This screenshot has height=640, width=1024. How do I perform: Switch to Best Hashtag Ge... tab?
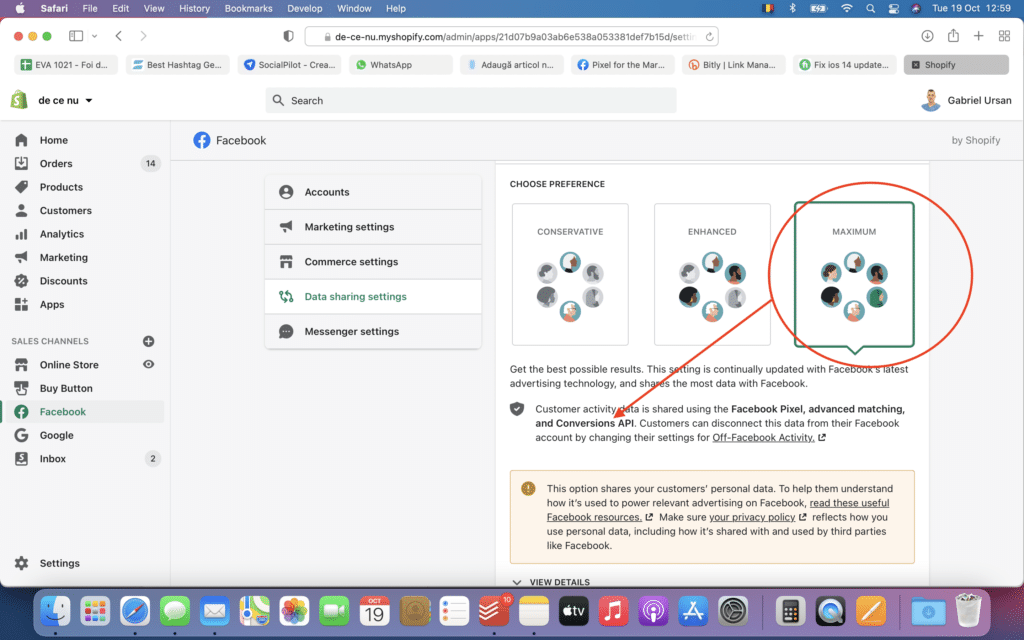(x=178, y=65)
